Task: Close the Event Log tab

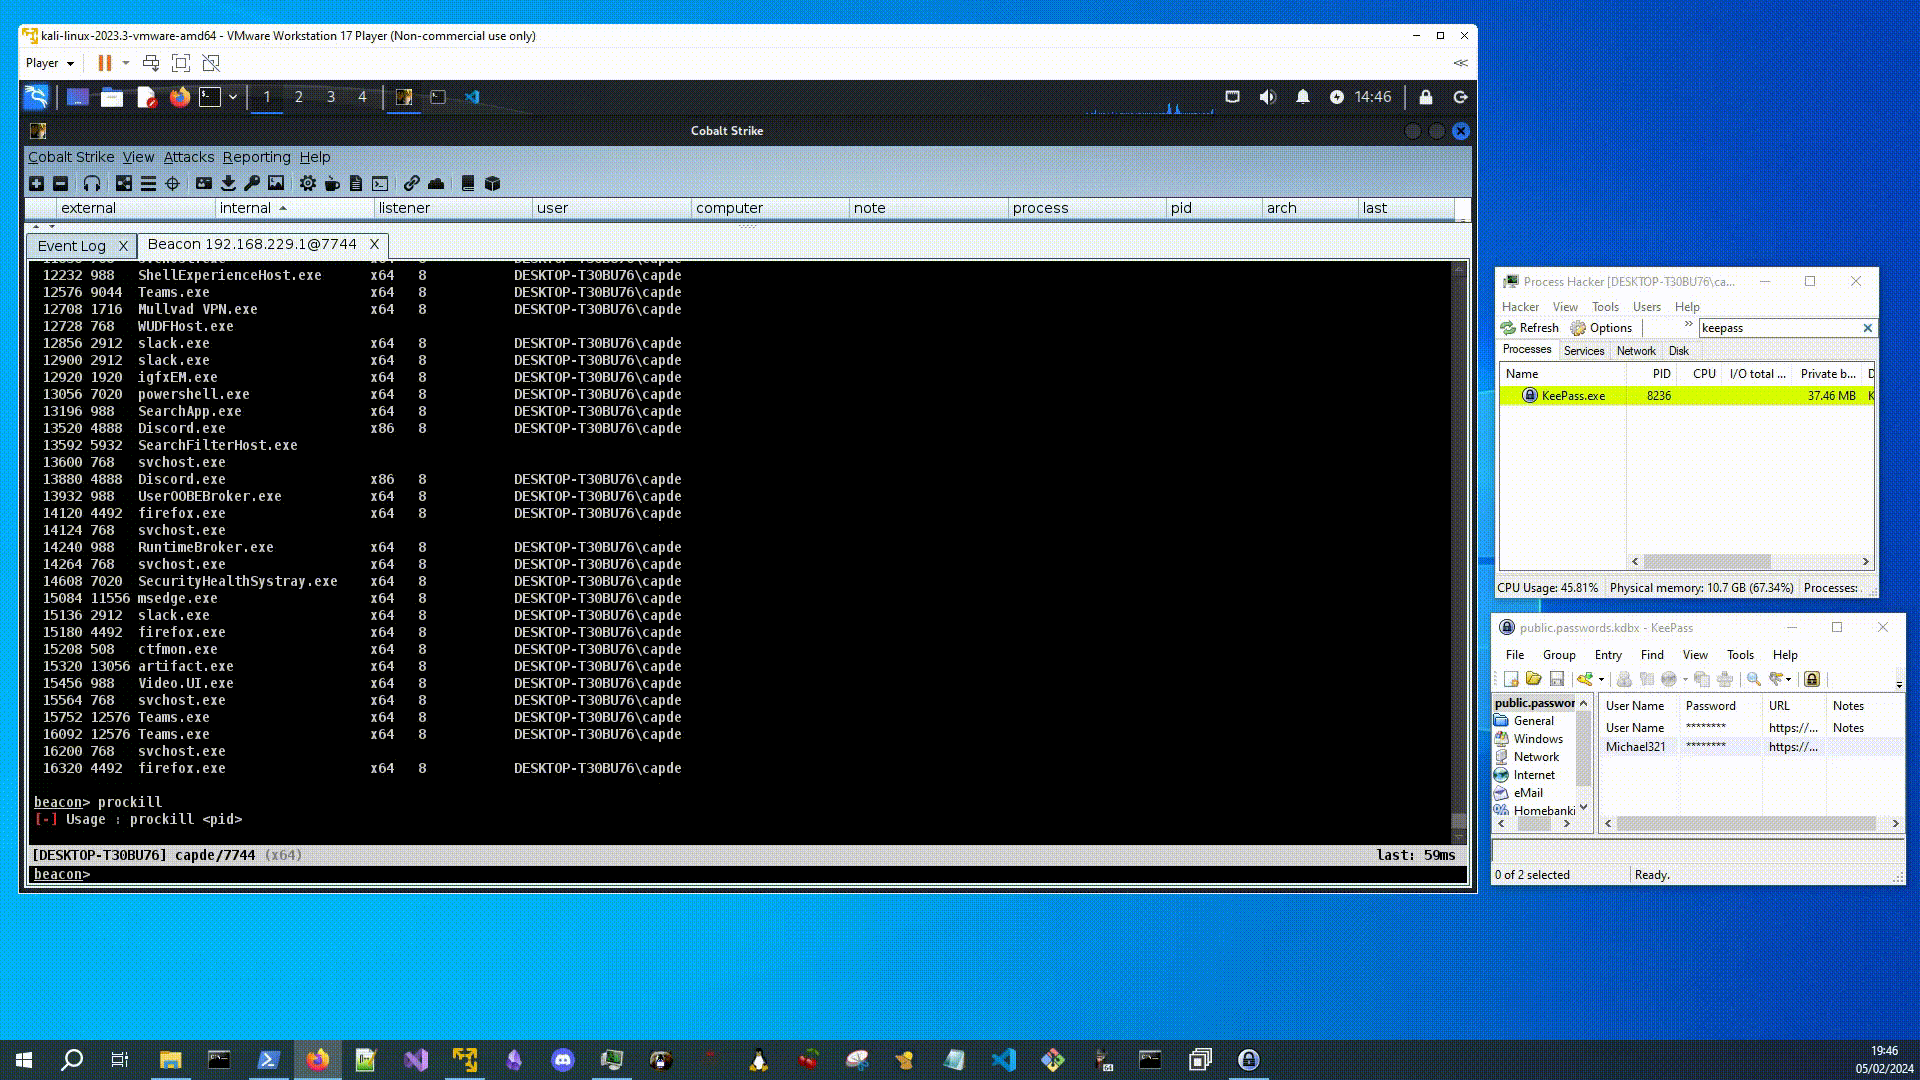Action: (123, 246)
